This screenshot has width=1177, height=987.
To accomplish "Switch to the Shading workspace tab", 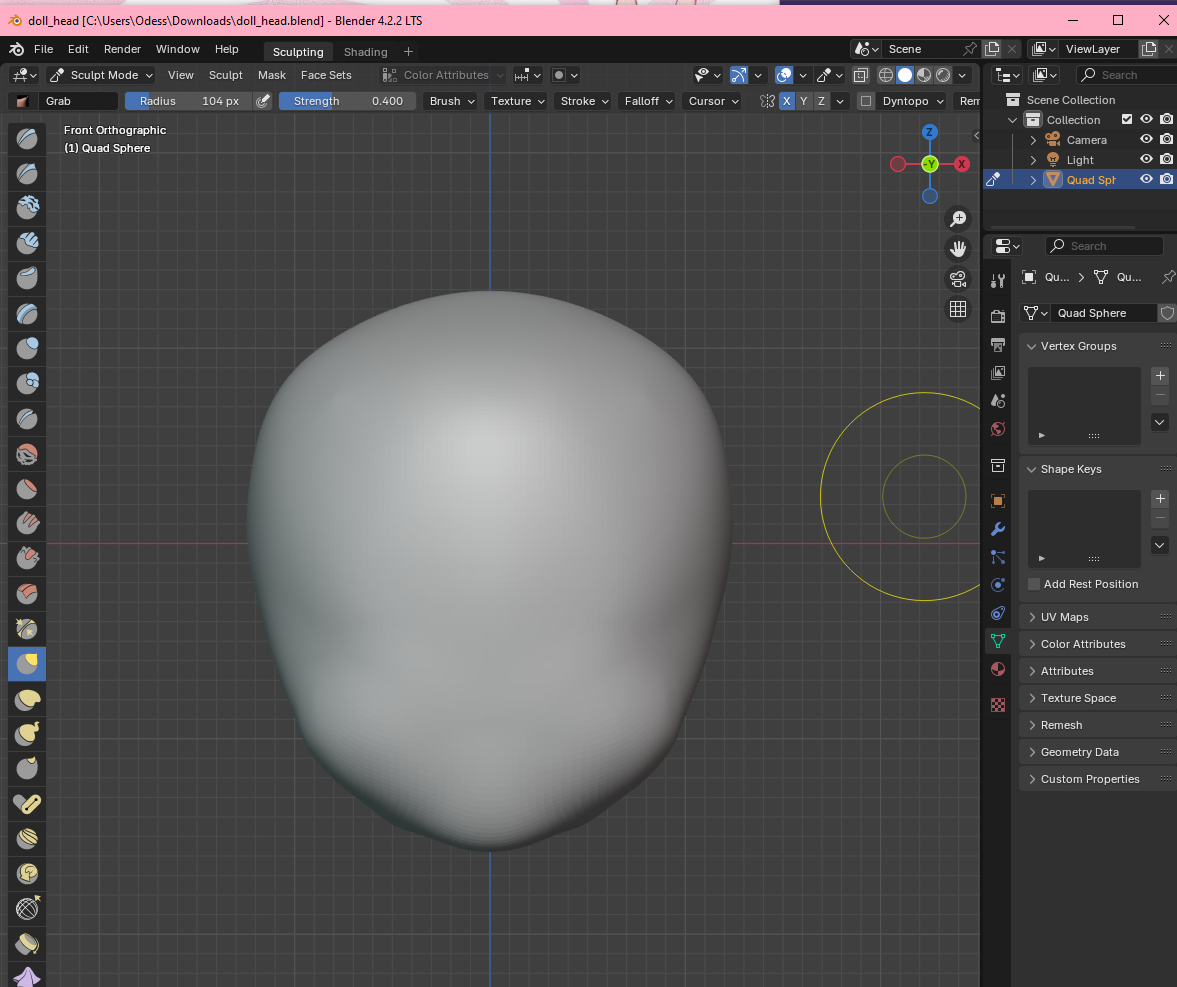I will pos(365,52).
